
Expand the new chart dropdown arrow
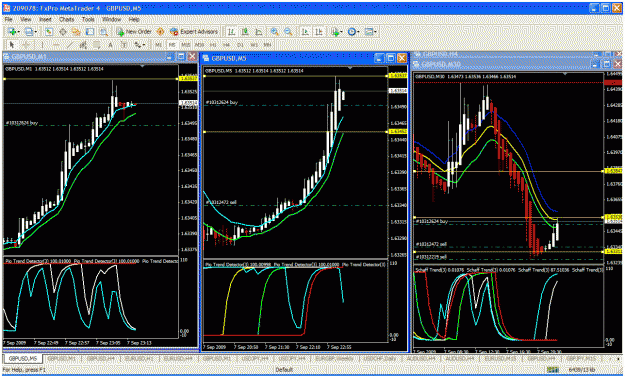coord(19,32)
